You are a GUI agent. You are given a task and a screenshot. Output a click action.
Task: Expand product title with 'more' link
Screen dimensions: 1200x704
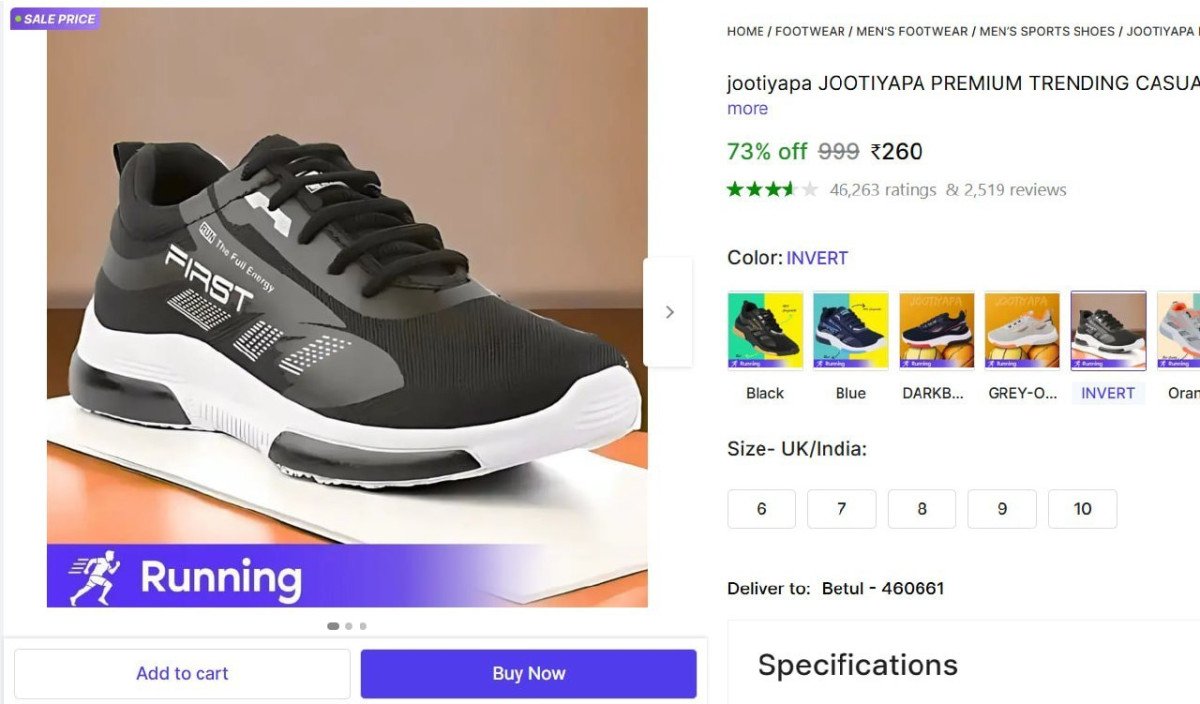(747, 109)
